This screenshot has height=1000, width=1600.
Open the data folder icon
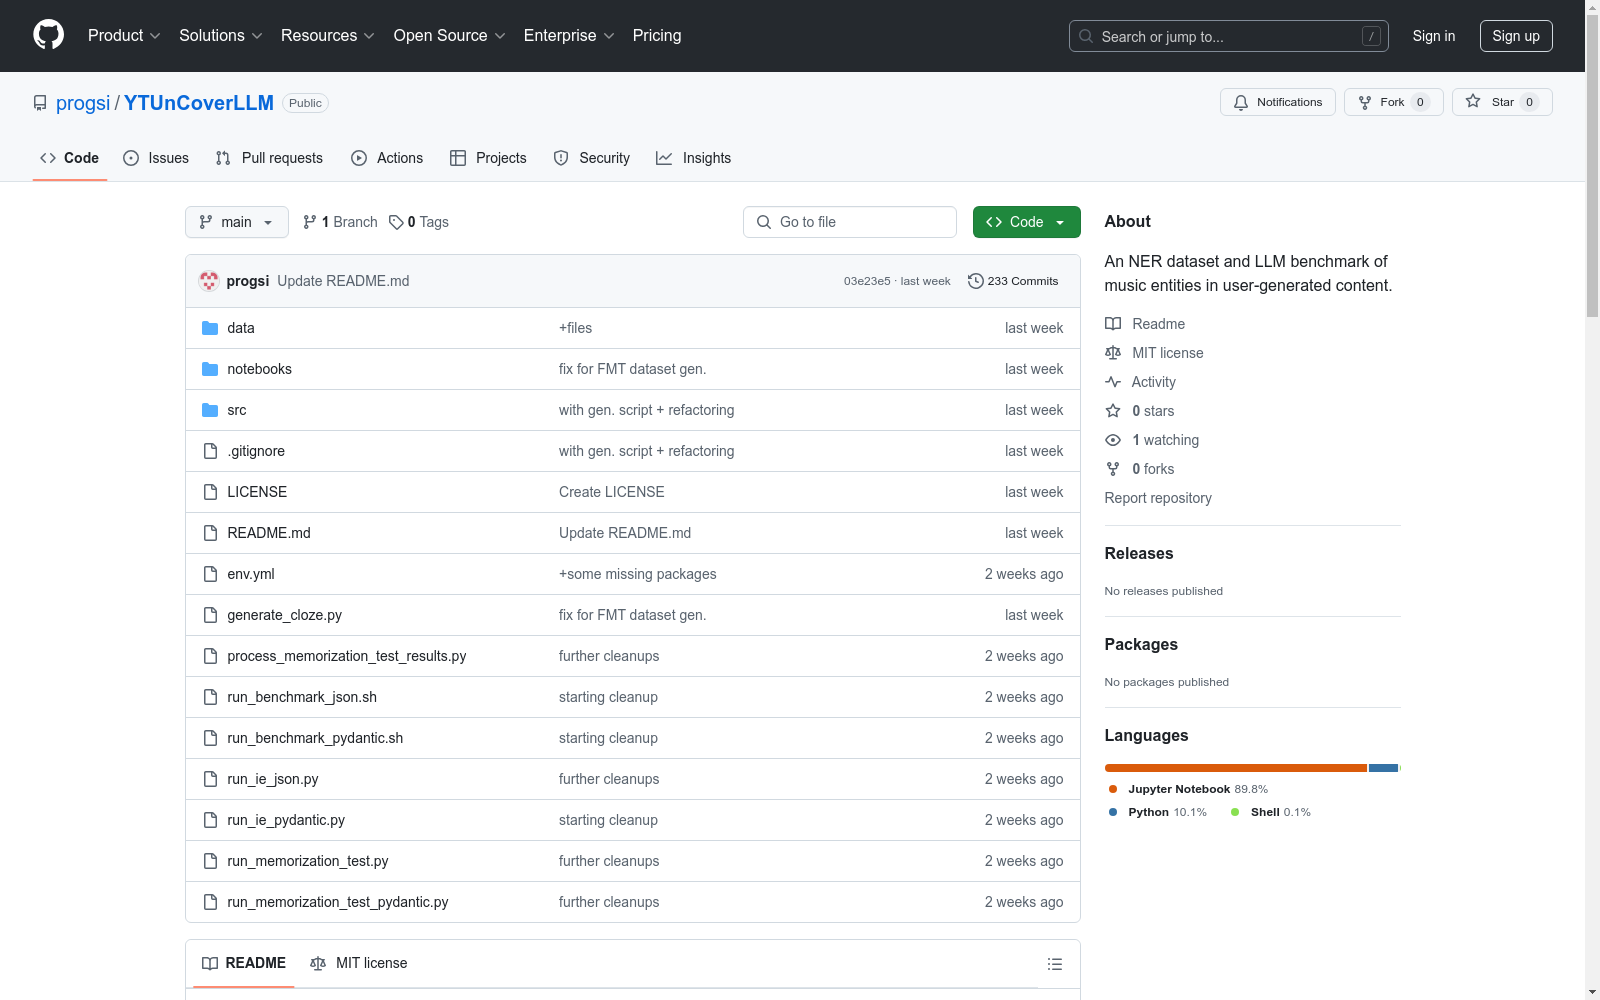coord(210,328)
